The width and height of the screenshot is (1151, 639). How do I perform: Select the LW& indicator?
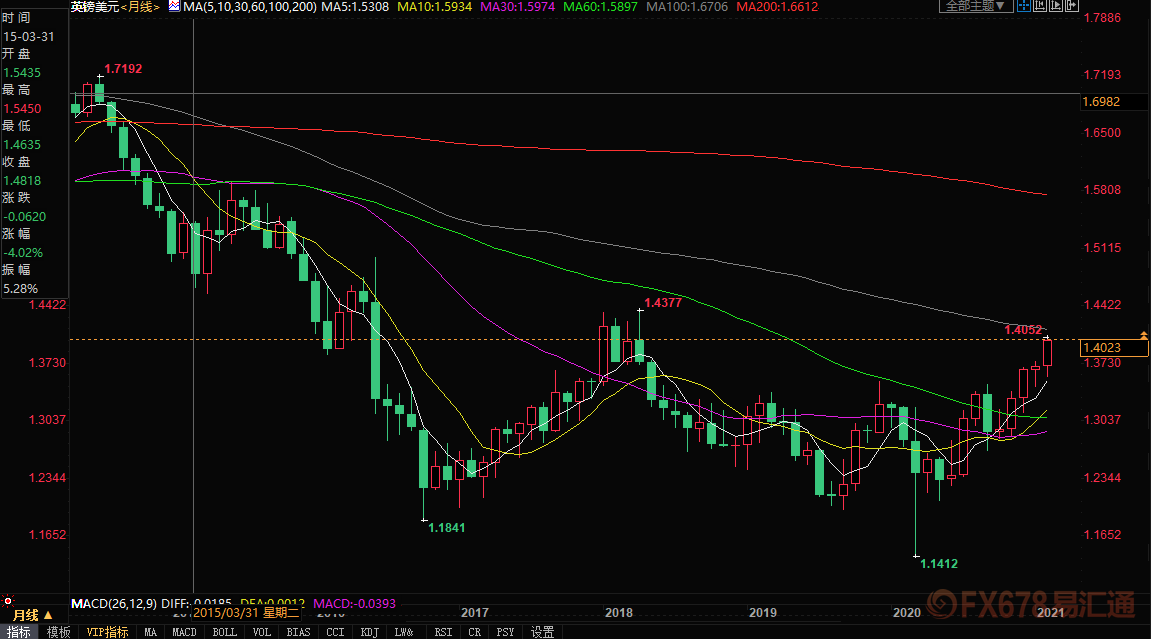(x=404, y=632)
